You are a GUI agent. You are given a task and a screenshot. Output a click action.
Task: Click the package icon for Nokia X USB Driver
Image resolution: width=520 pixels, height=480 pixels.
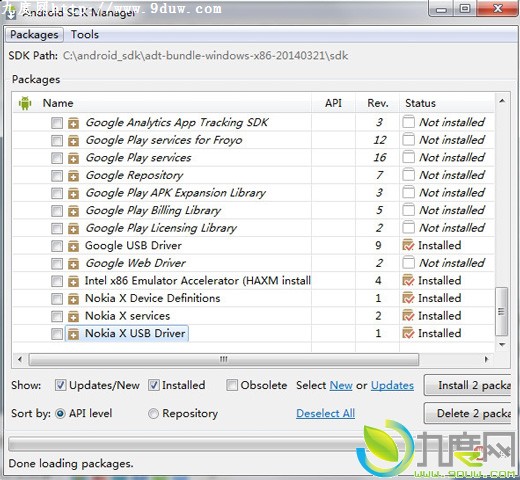(73, 334)
